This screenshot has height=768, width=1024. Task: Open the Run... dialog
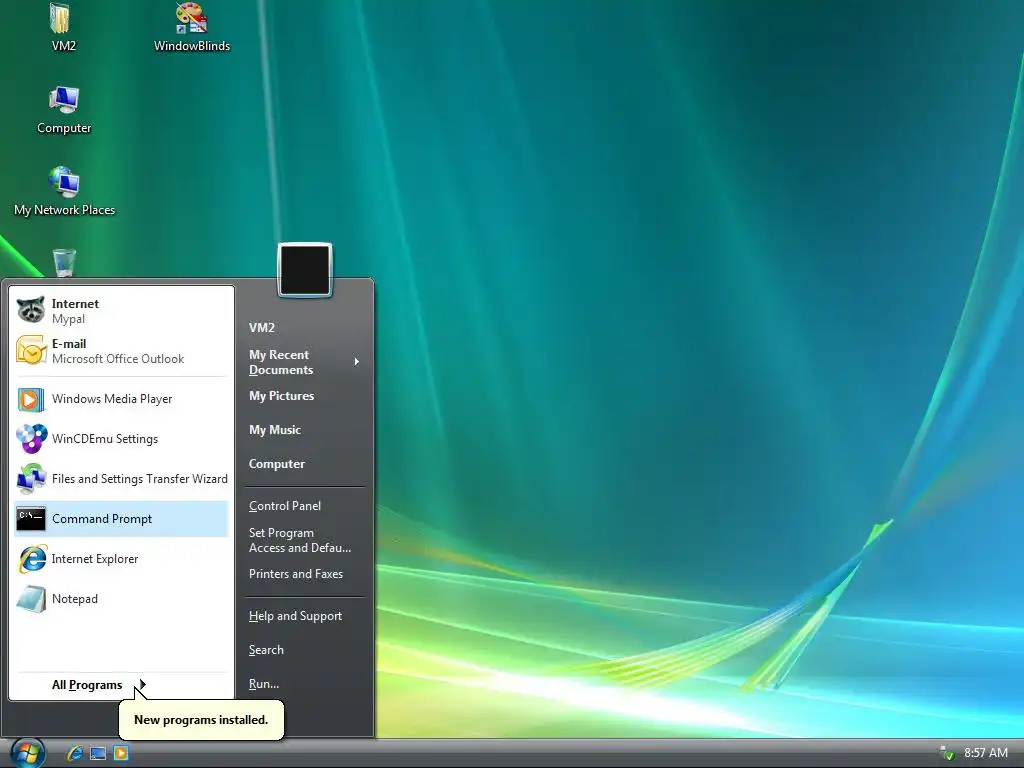264,684
